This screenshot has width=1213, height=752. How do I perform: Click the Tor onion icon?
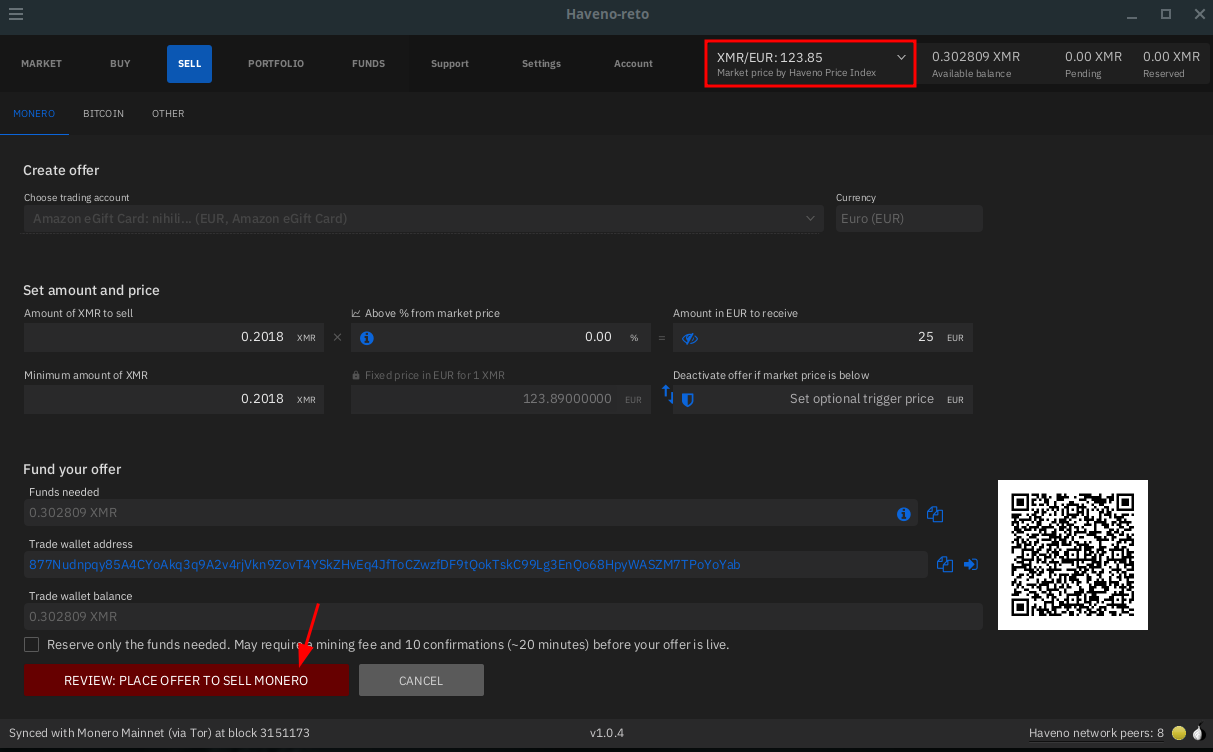(1198, 733)
